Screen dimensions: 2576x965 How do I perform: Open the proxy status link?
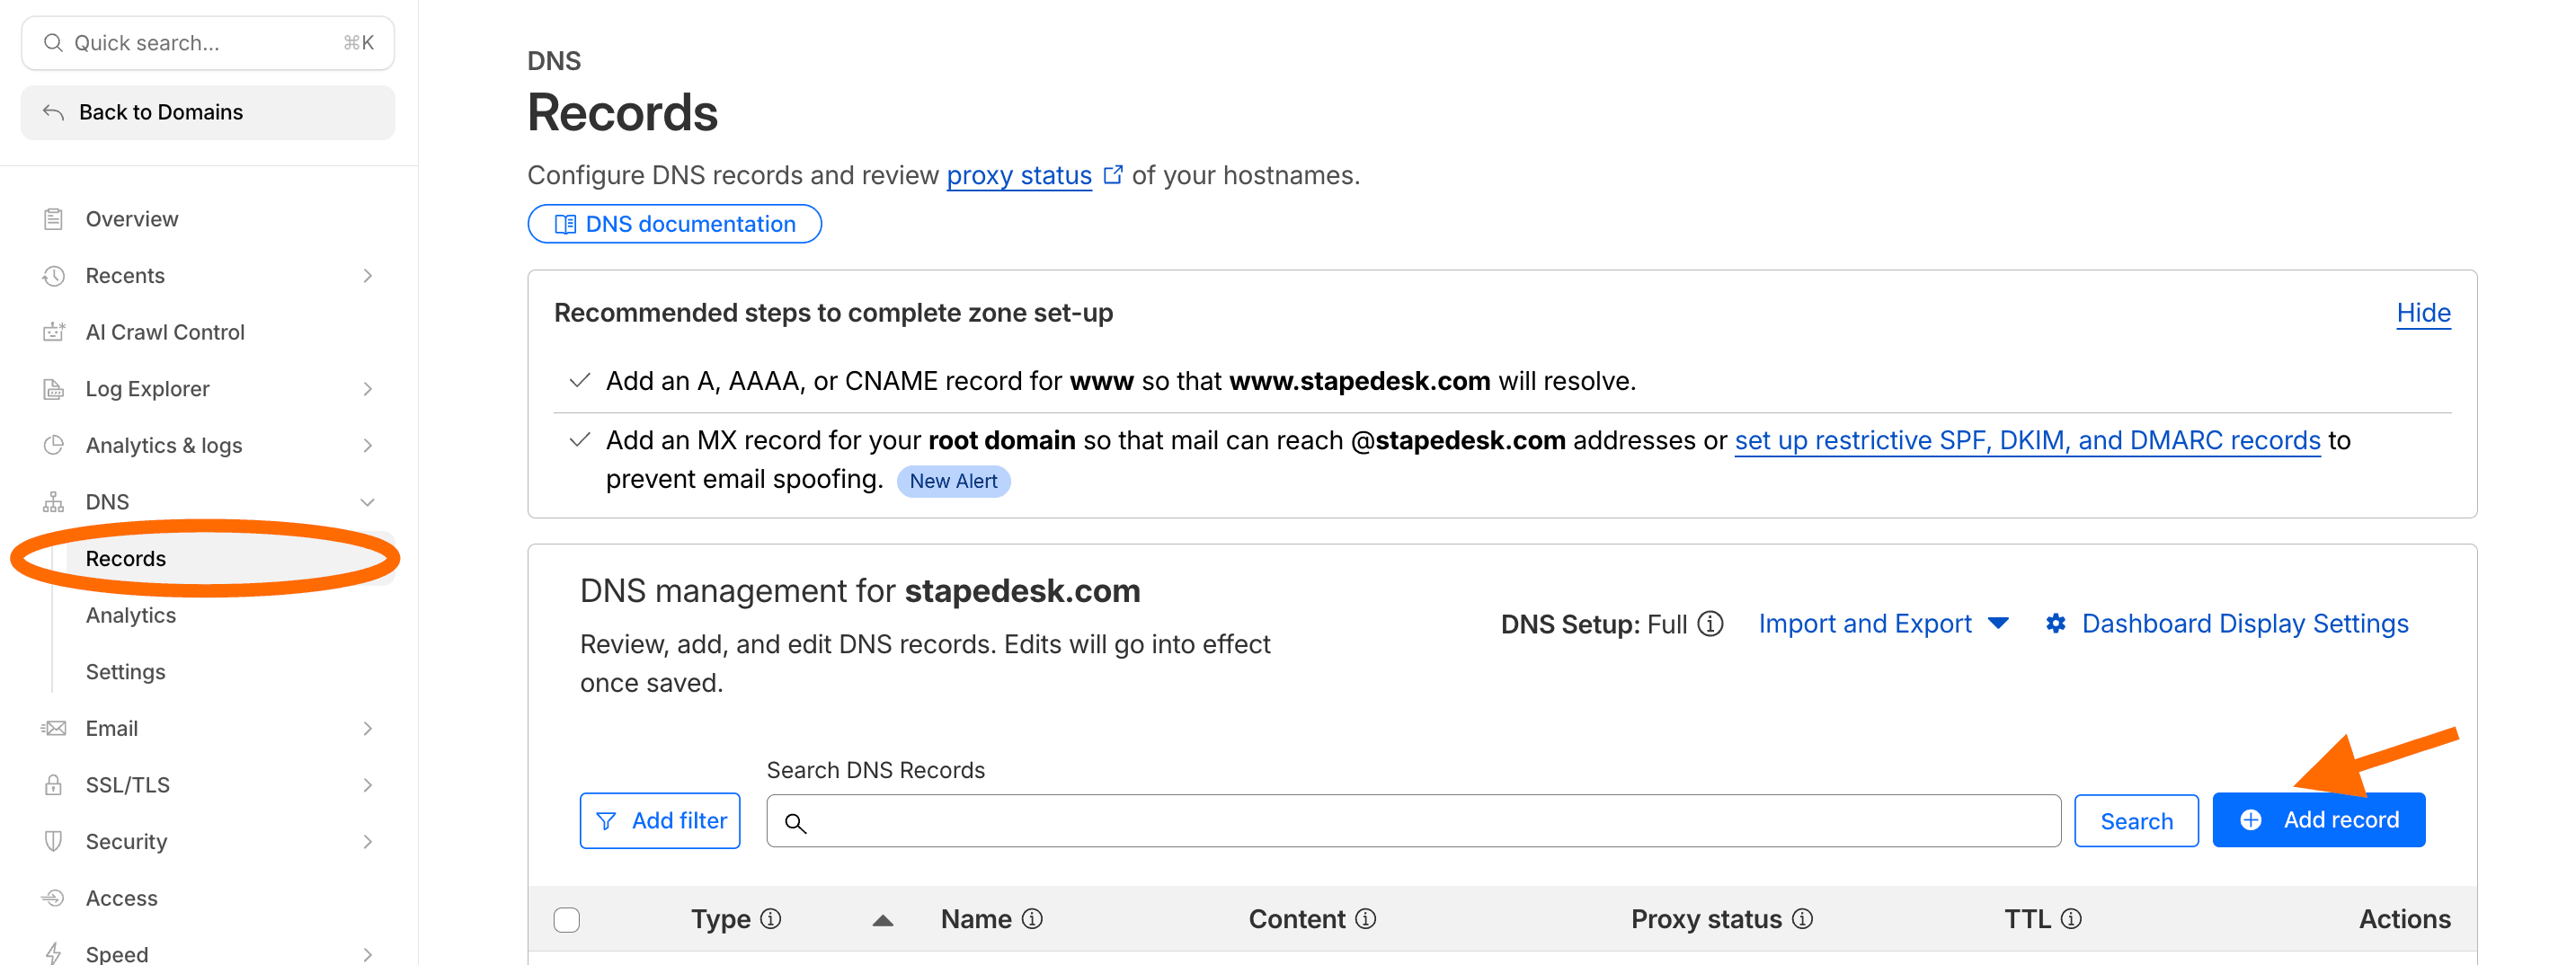point(1019,174)
